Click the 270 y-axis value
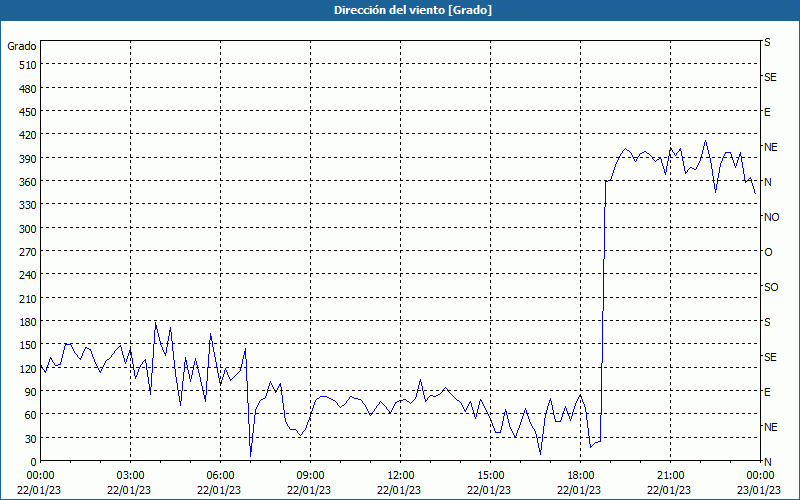 [x=28, y=252]
